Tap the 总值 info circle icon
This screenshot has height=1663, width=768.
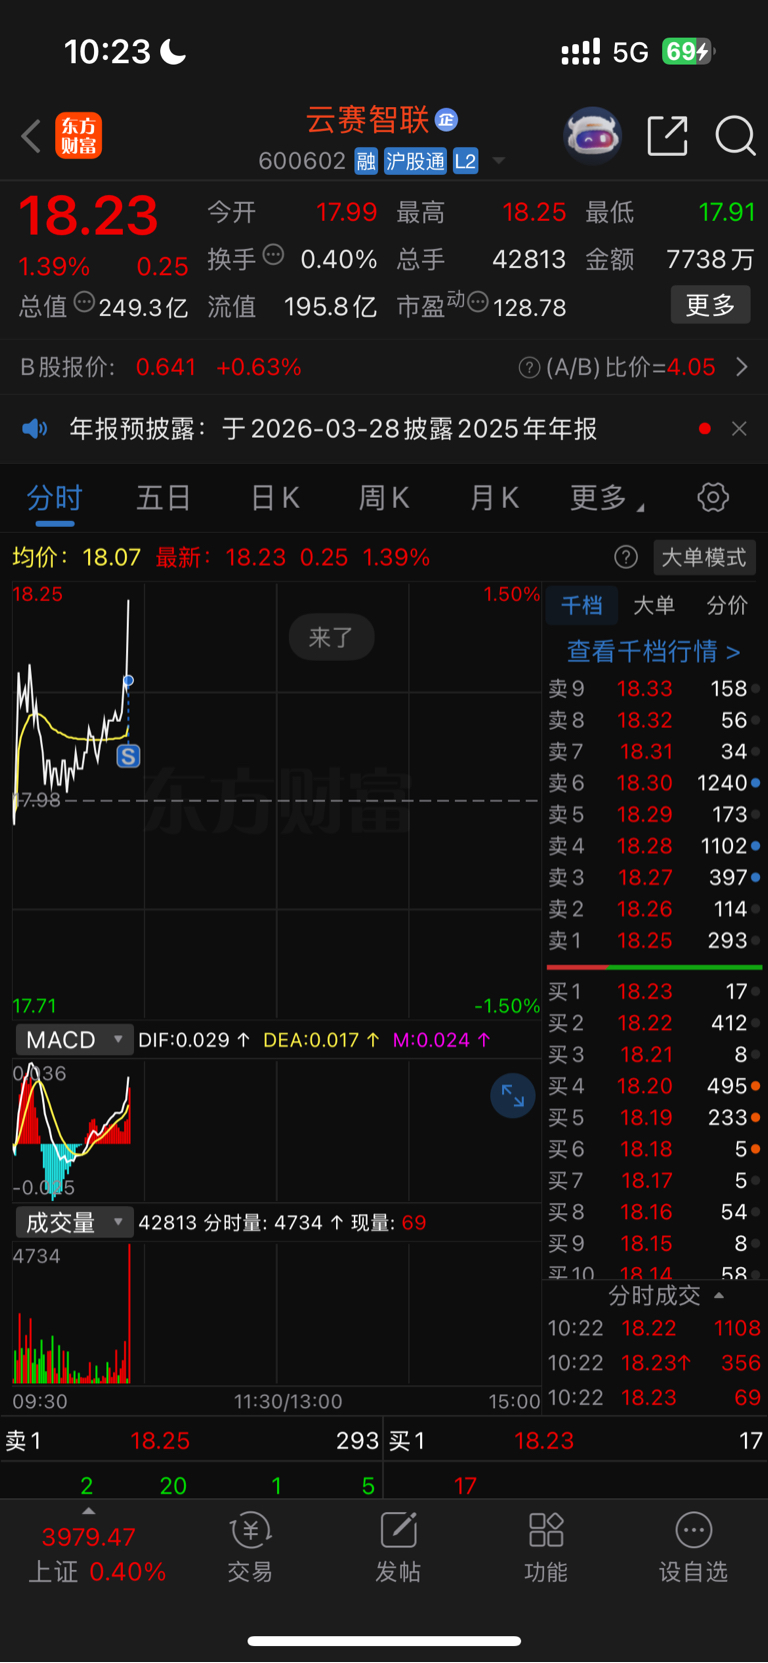point(84,301)
